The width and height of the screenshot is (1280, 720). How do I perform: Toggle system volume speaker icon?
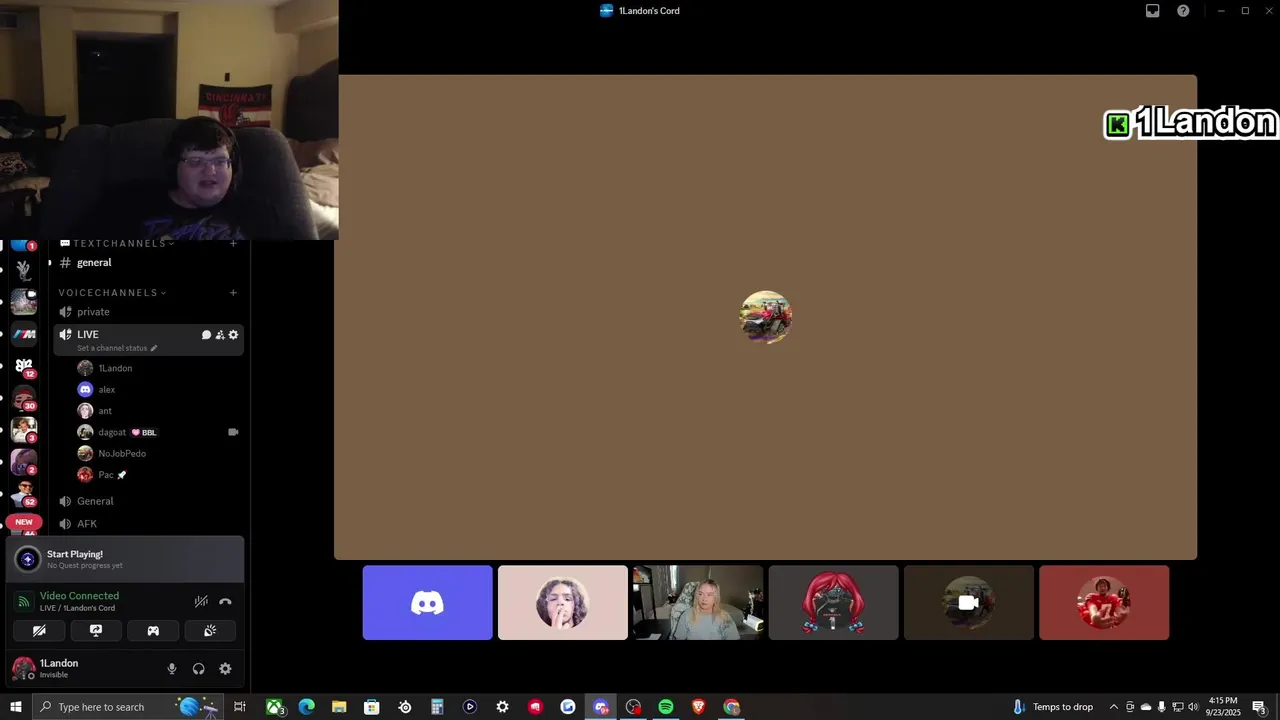(1193, 707)
